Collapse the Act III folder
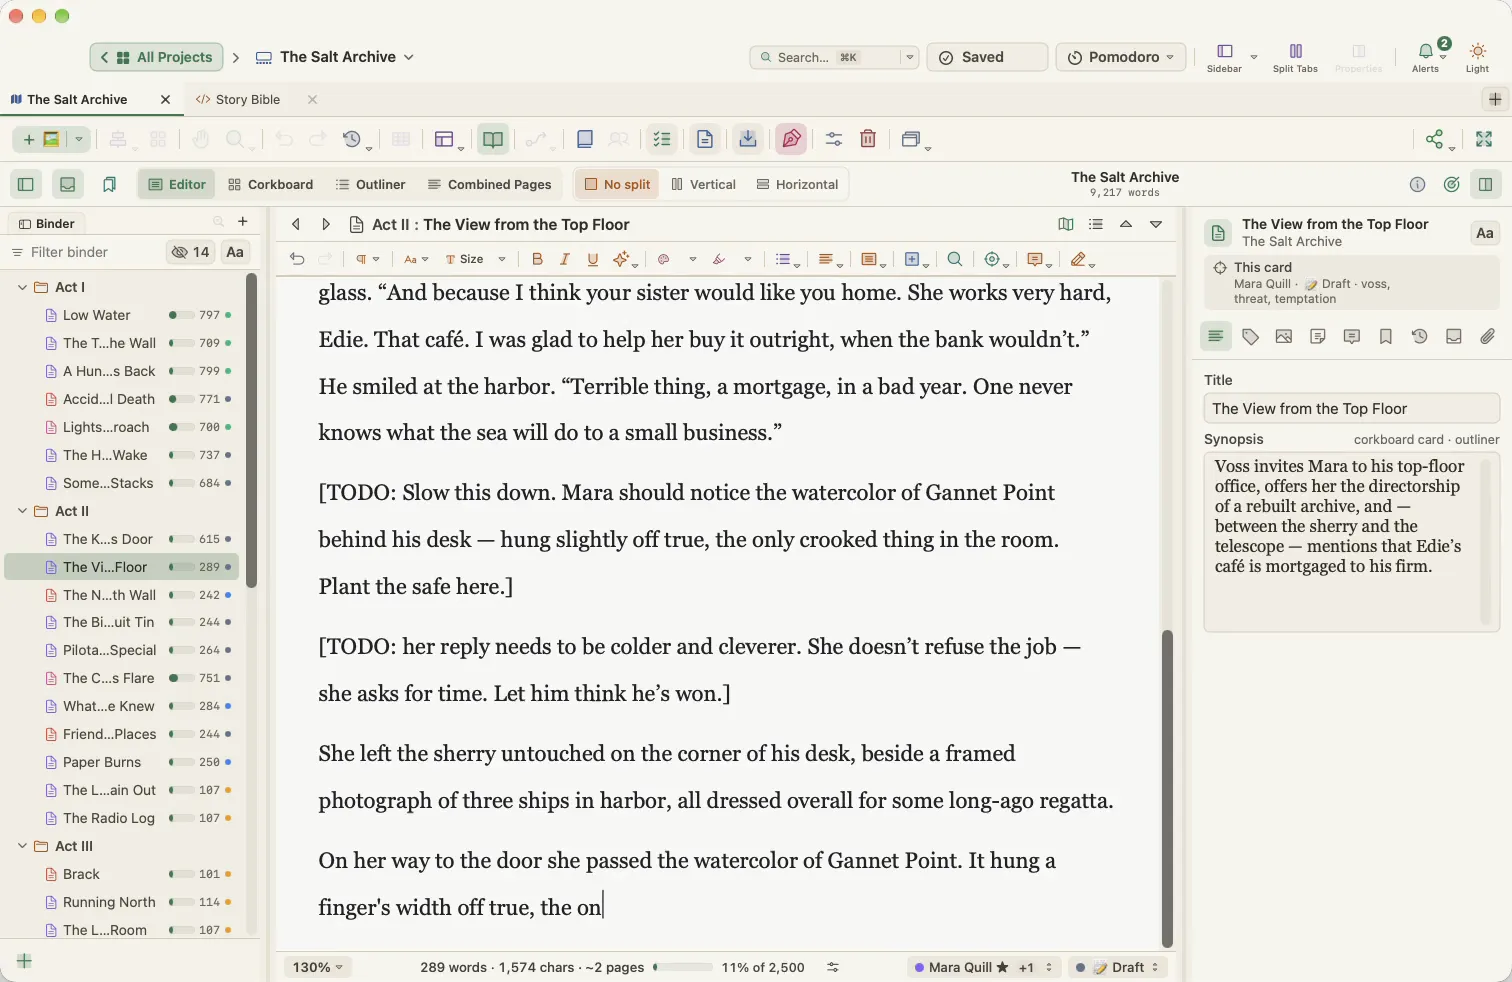The image size is (1512, 982). pyautogui.click(x=22, y=846)
